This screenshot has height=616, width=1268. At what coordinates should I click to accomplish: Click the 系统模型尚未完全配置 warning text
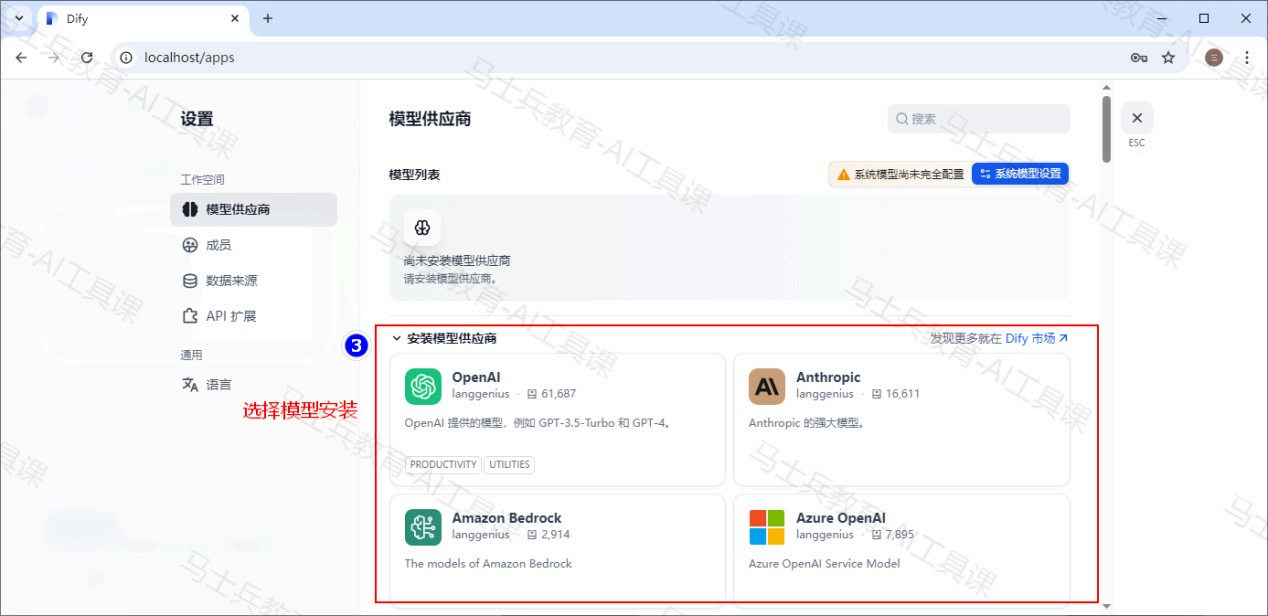coord(909,174)
